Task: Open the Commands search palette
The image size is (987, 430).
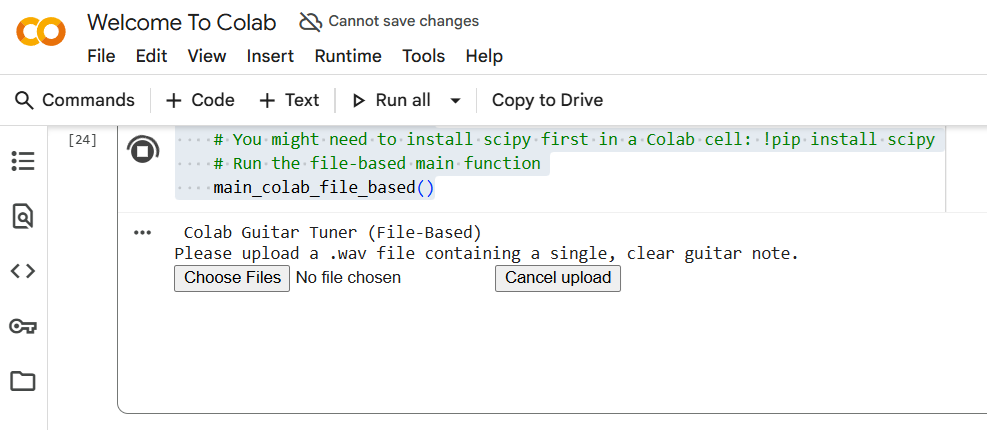Action: (75, 100)
